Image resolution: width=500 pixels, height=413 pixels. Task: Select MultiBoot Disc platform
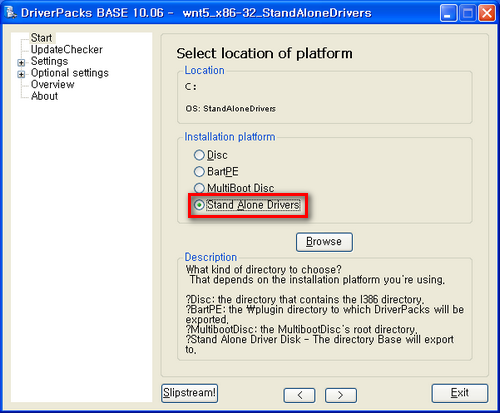[x=234, y=188]
